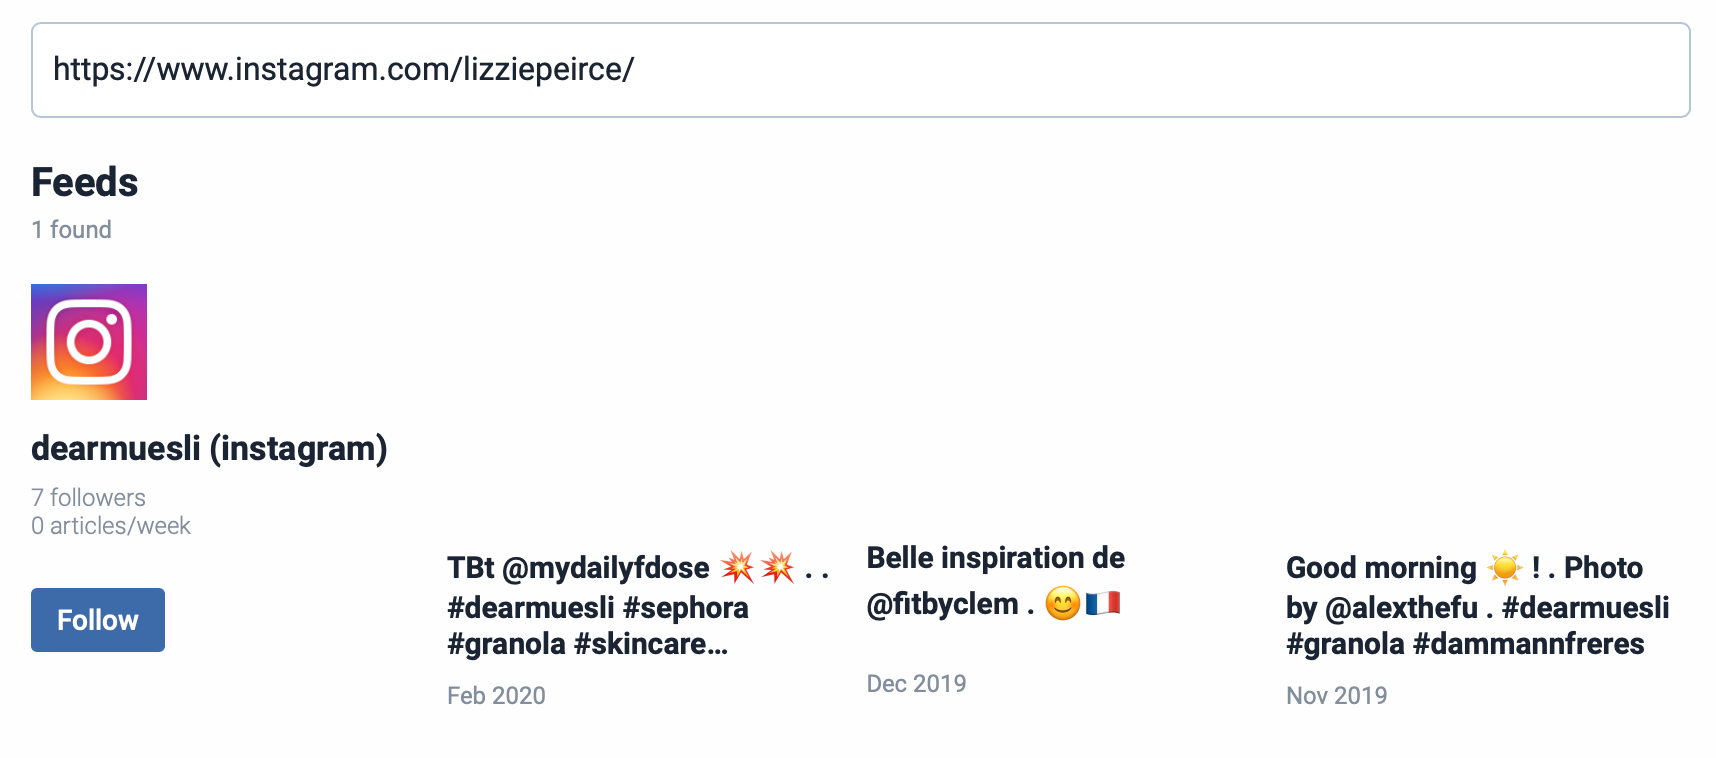The height and width of the screenshot is (758, 1716).
Task: Click the 1 found results count
Action: point(71,230)
